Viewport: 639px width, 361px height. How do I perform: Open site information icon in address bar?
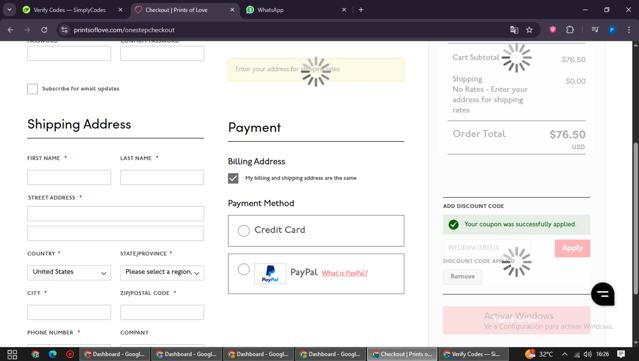pyautogui.click(x=64, y=30)
